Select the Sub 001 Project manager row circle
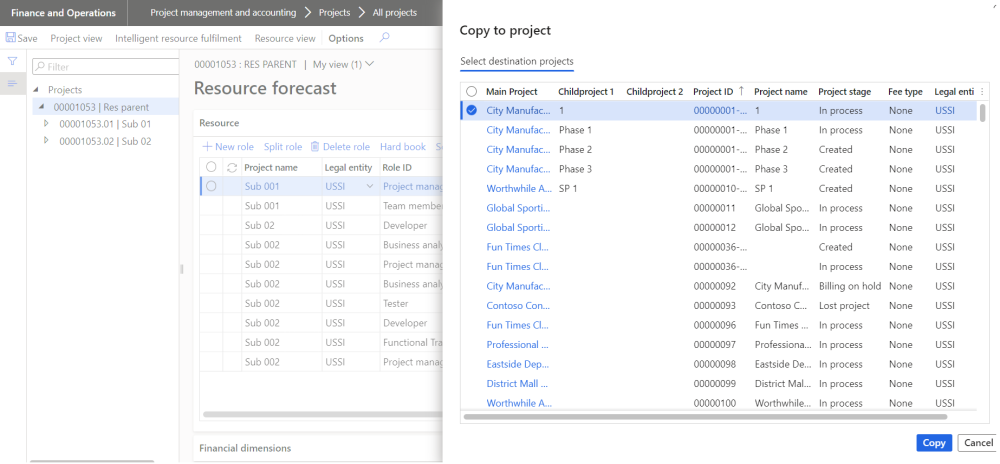 (211, 186)
